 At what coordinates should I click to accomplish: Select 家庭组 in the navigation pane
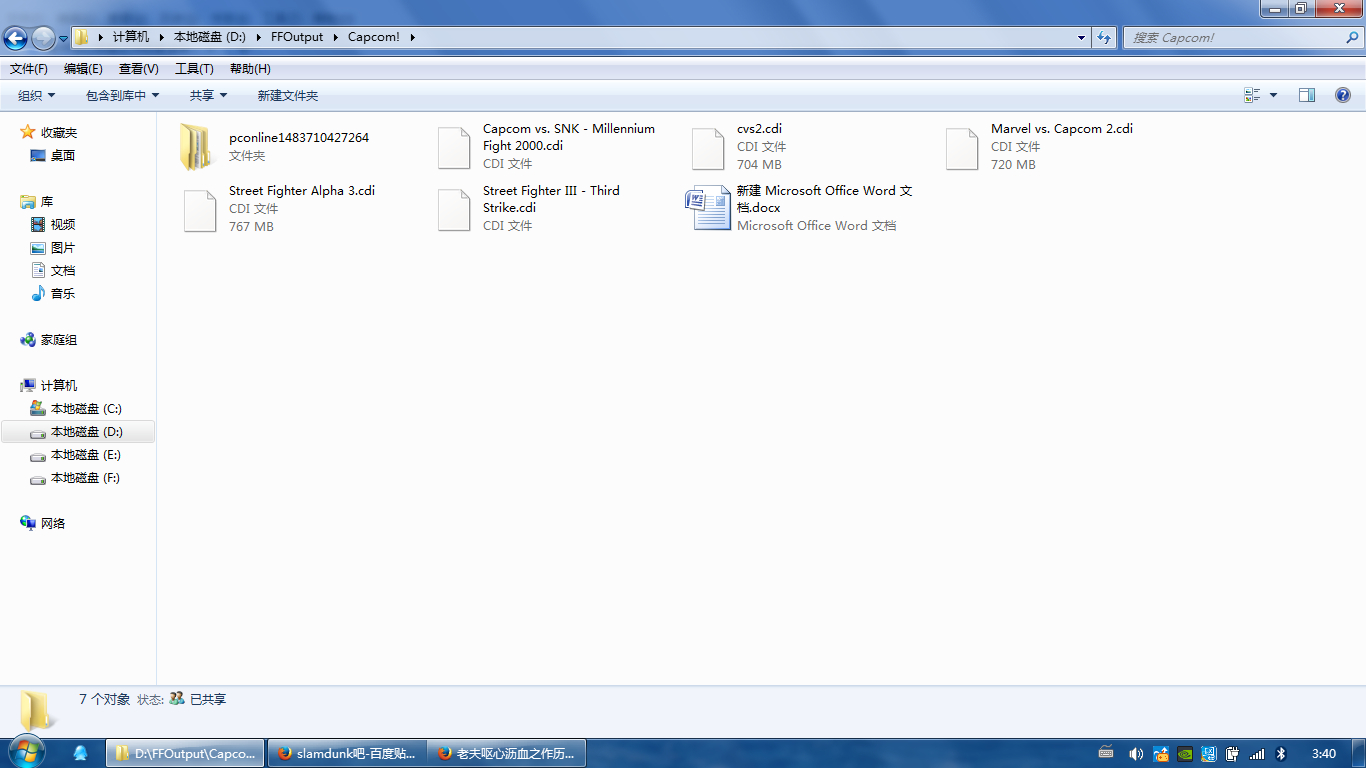tap(58, 339)
